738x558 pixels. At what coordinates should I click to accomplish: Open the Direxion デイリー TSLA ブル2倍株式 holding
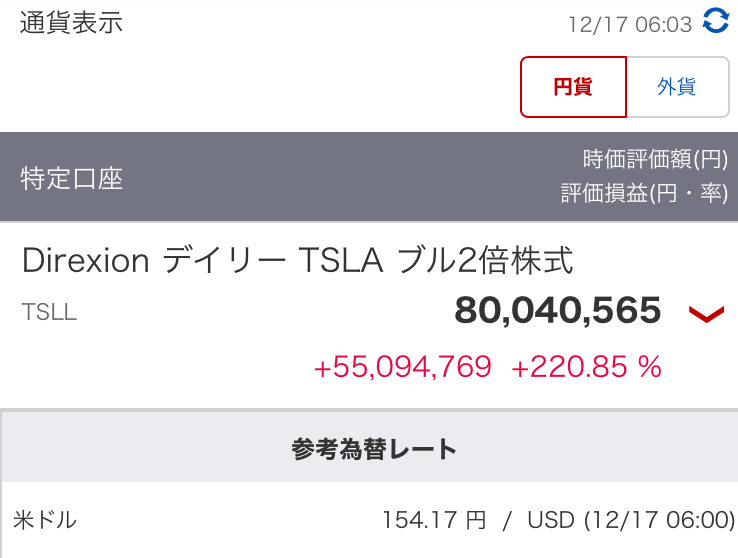tap(297, 260)
